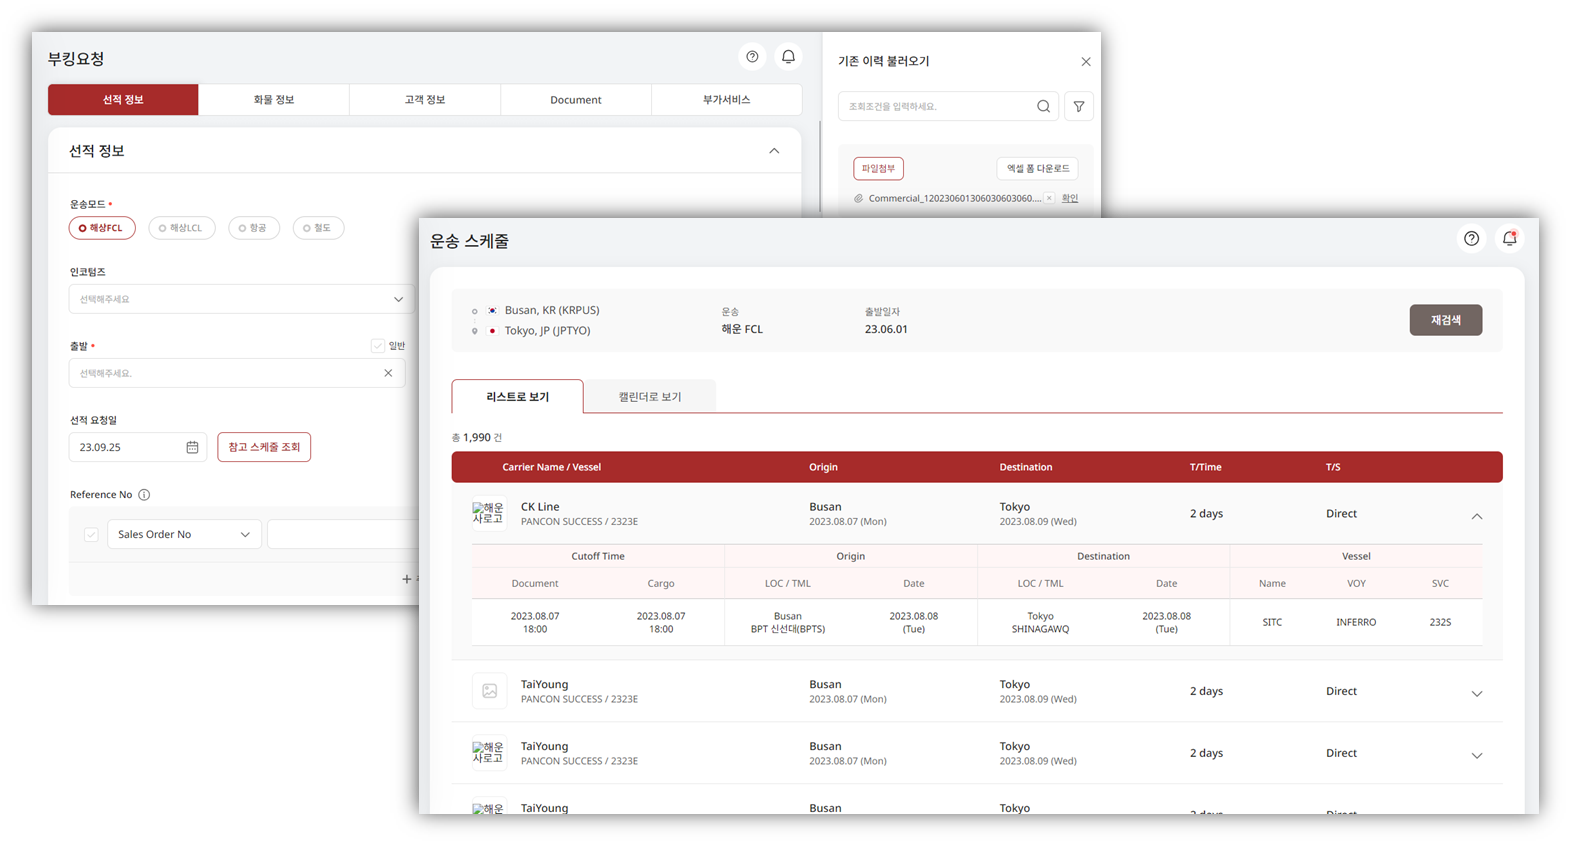
Task: Open the filter icon in history panel
Action: pyautogui.click(x=1078, y=106)
